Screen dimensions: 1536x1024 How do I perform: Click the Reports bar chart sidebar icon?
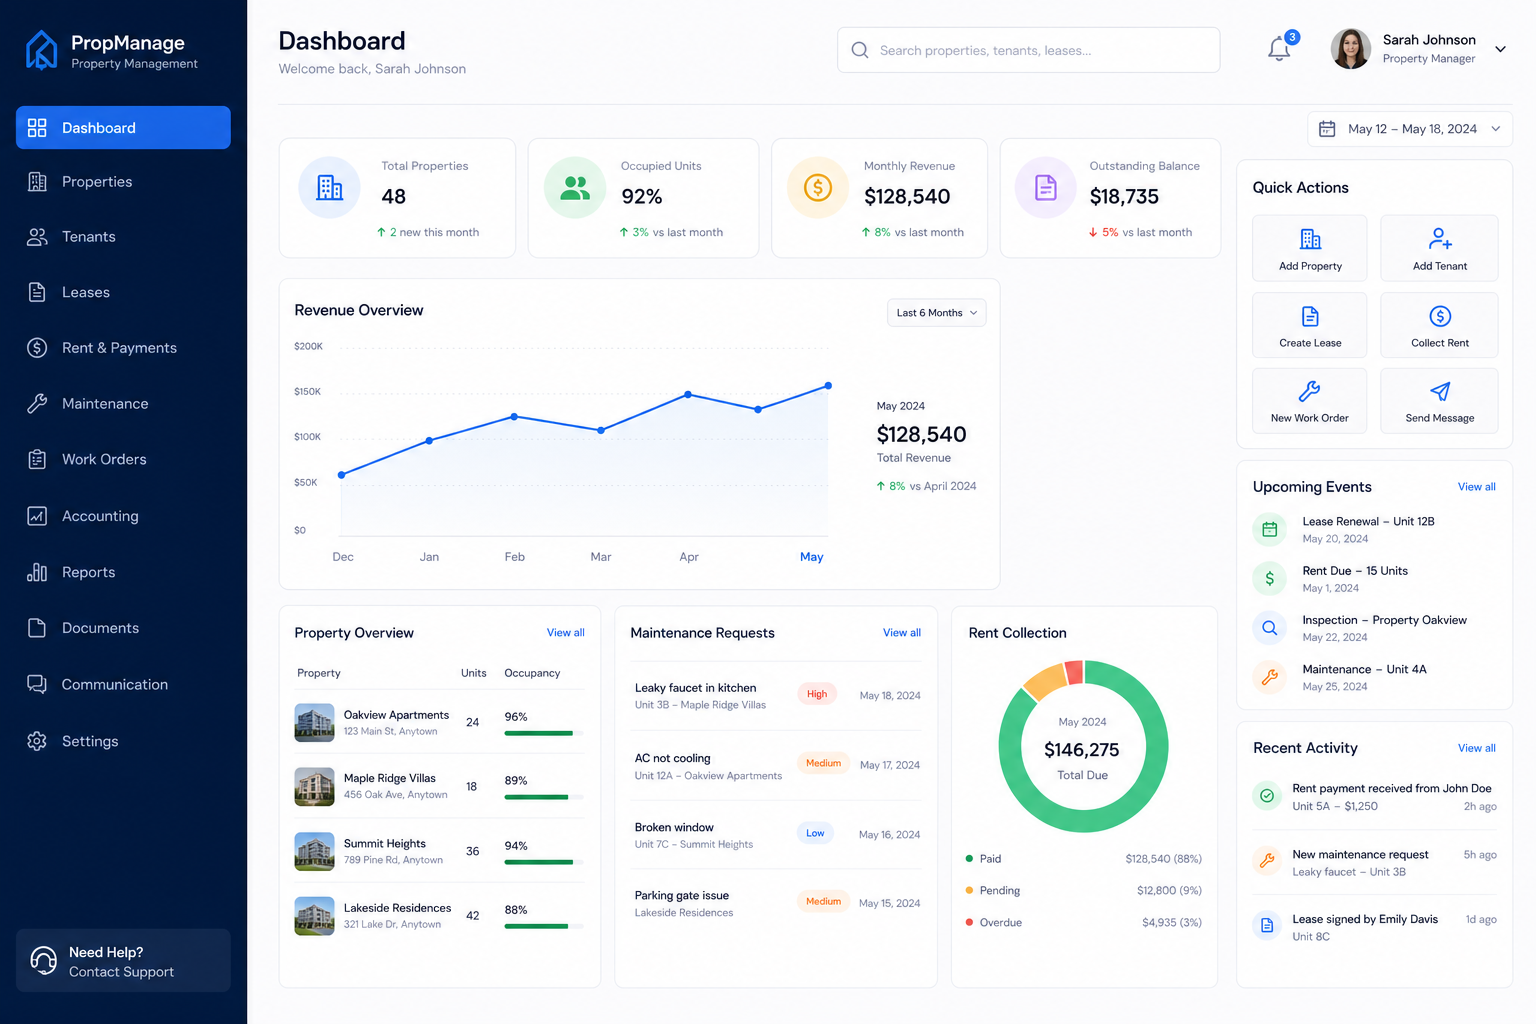point(37,572)
